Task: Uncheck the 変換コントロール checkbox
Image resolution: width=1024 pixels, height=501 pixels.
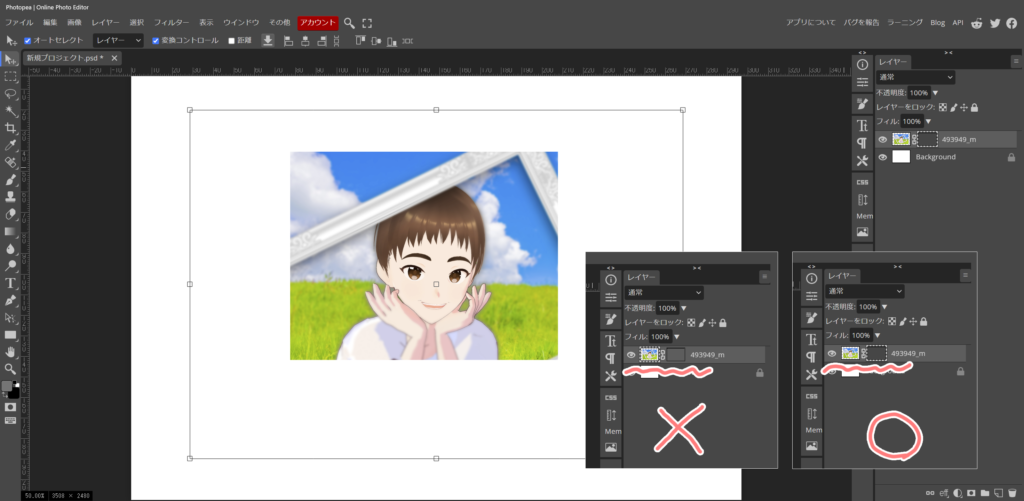Action: tap(155, 41)
